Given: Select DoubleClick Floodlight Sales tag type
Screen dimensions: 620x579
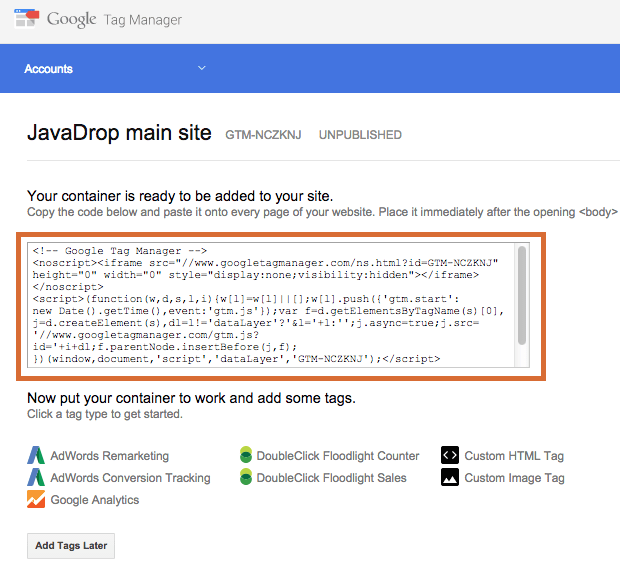Looking at the screenshot, I should click(x=331, y=478).
